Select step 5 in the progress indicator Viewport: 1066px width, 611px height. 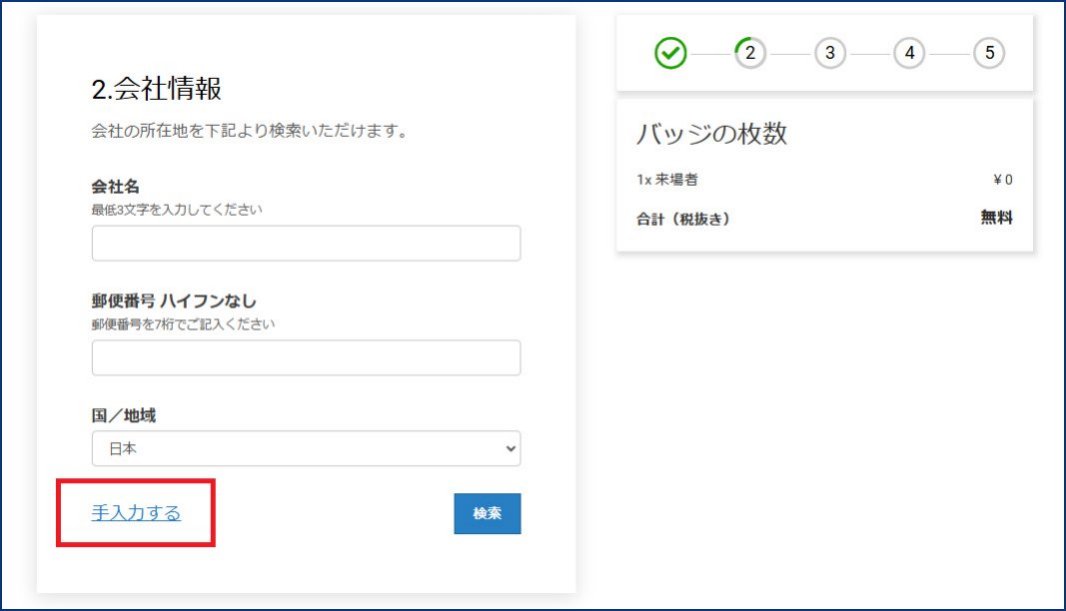click(989, 53)
